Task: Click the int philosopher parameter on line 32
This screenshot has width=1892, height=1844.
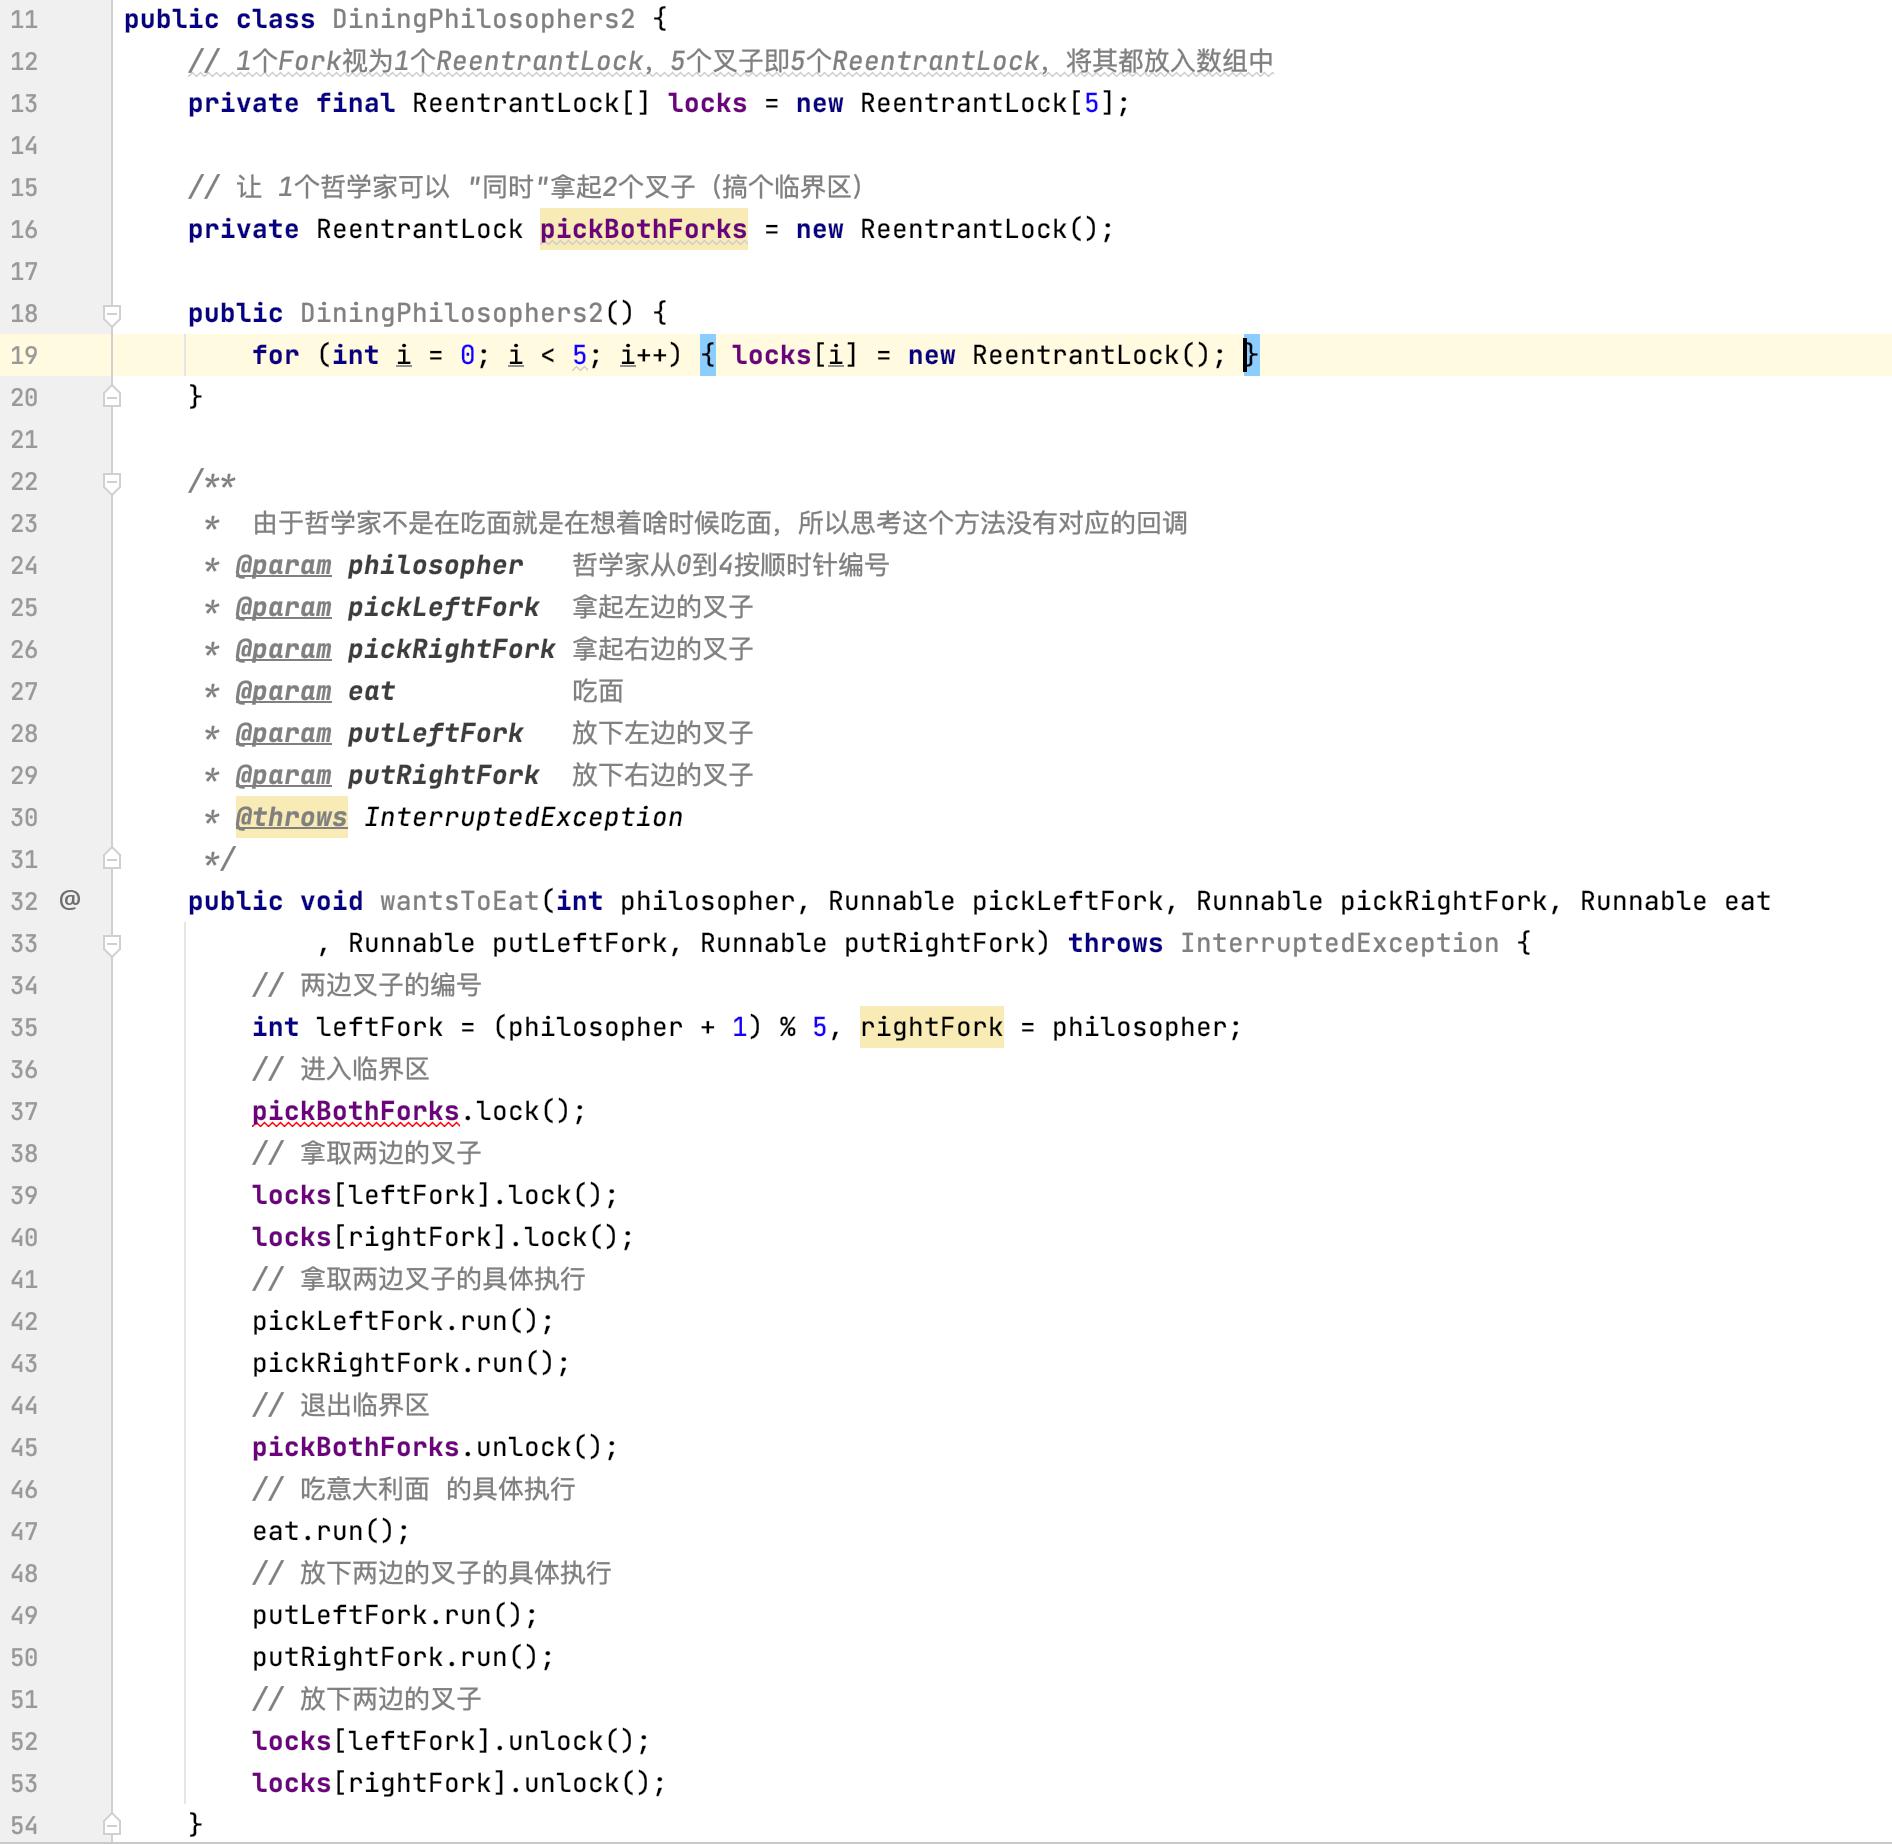Action: (x=675, y=901)
